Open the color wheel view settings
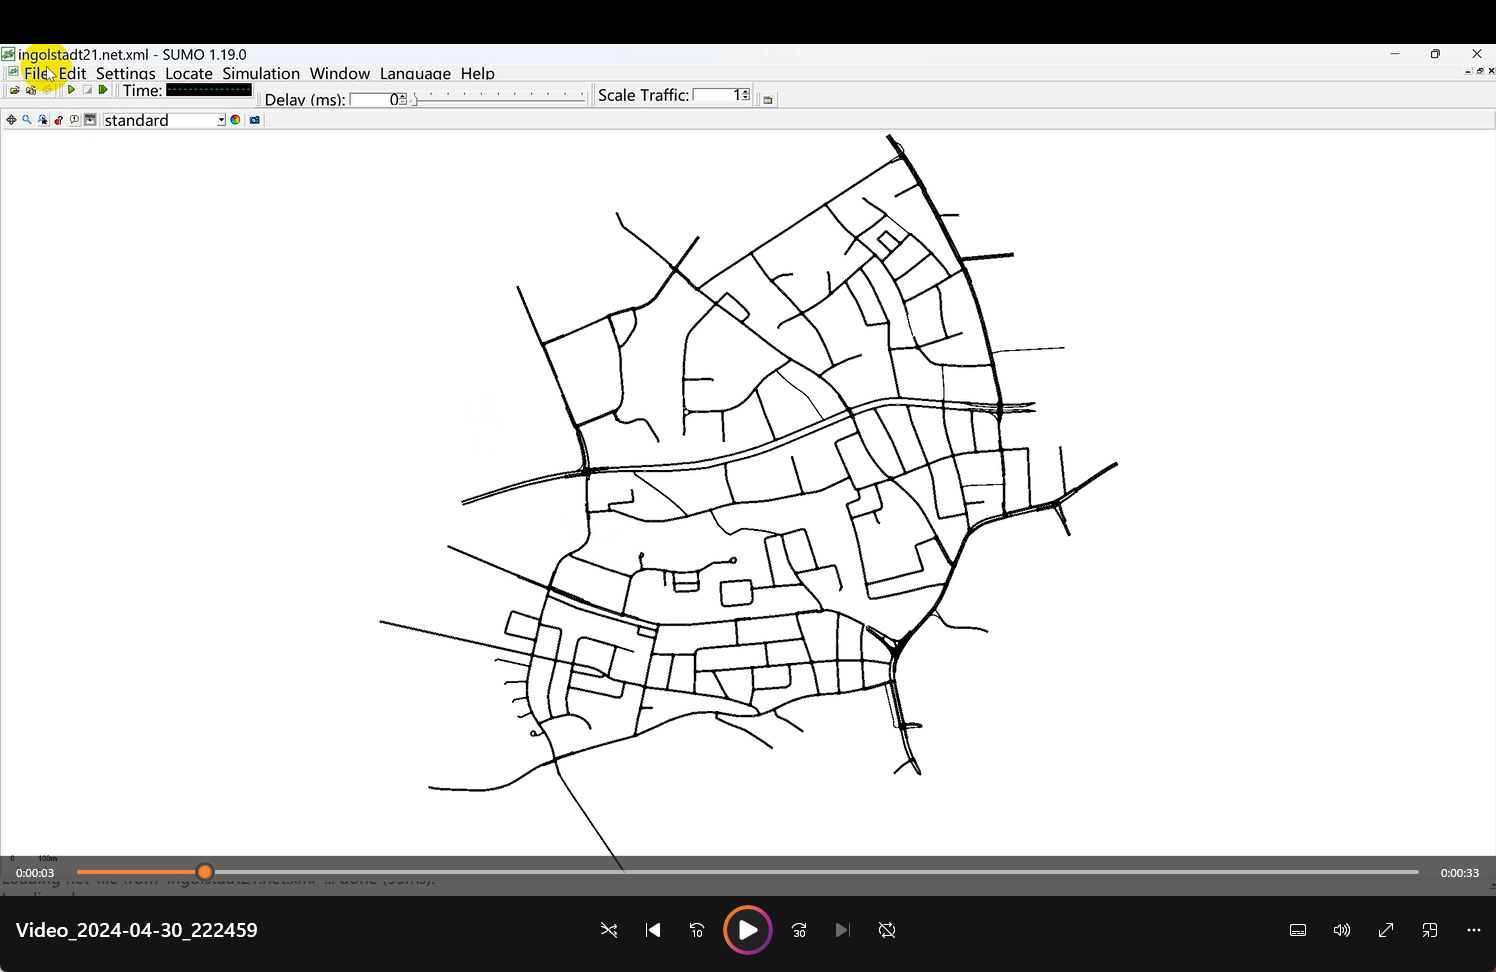1496x972 pixels. click(x=235, y=120)
